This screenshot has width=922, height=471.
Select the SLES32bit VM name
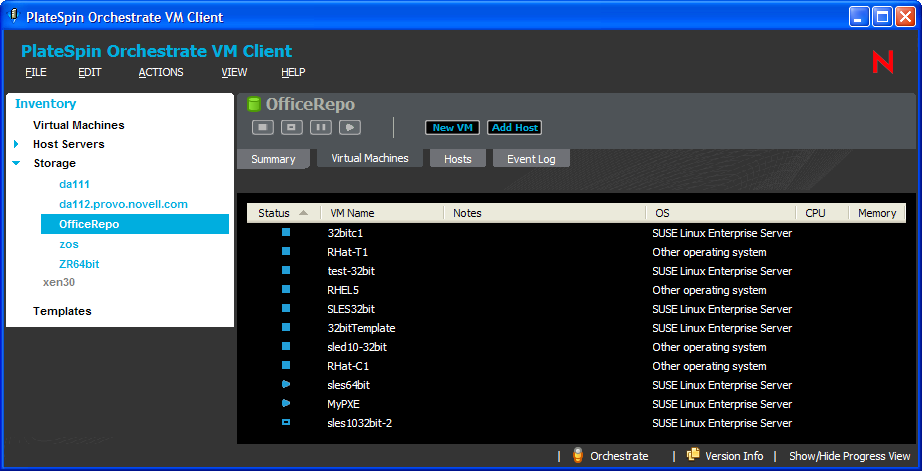coord(351,309)
